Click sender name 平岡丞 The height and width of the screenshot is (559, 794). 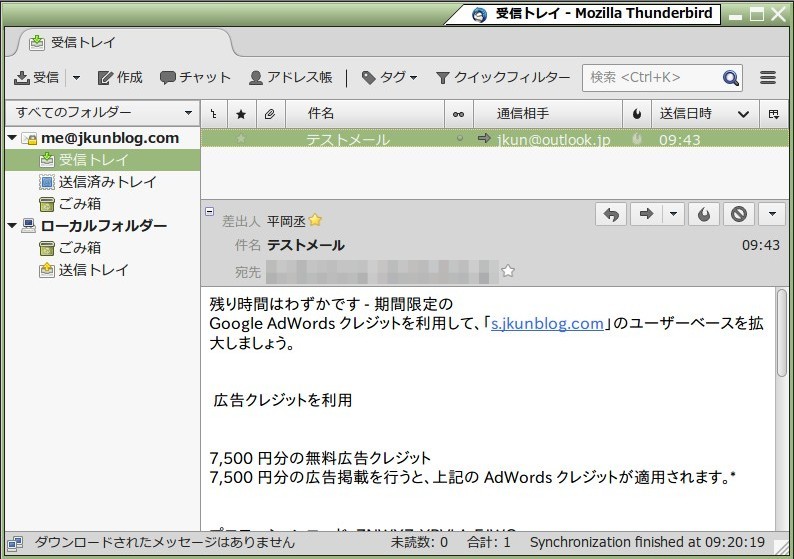(286, 221)
